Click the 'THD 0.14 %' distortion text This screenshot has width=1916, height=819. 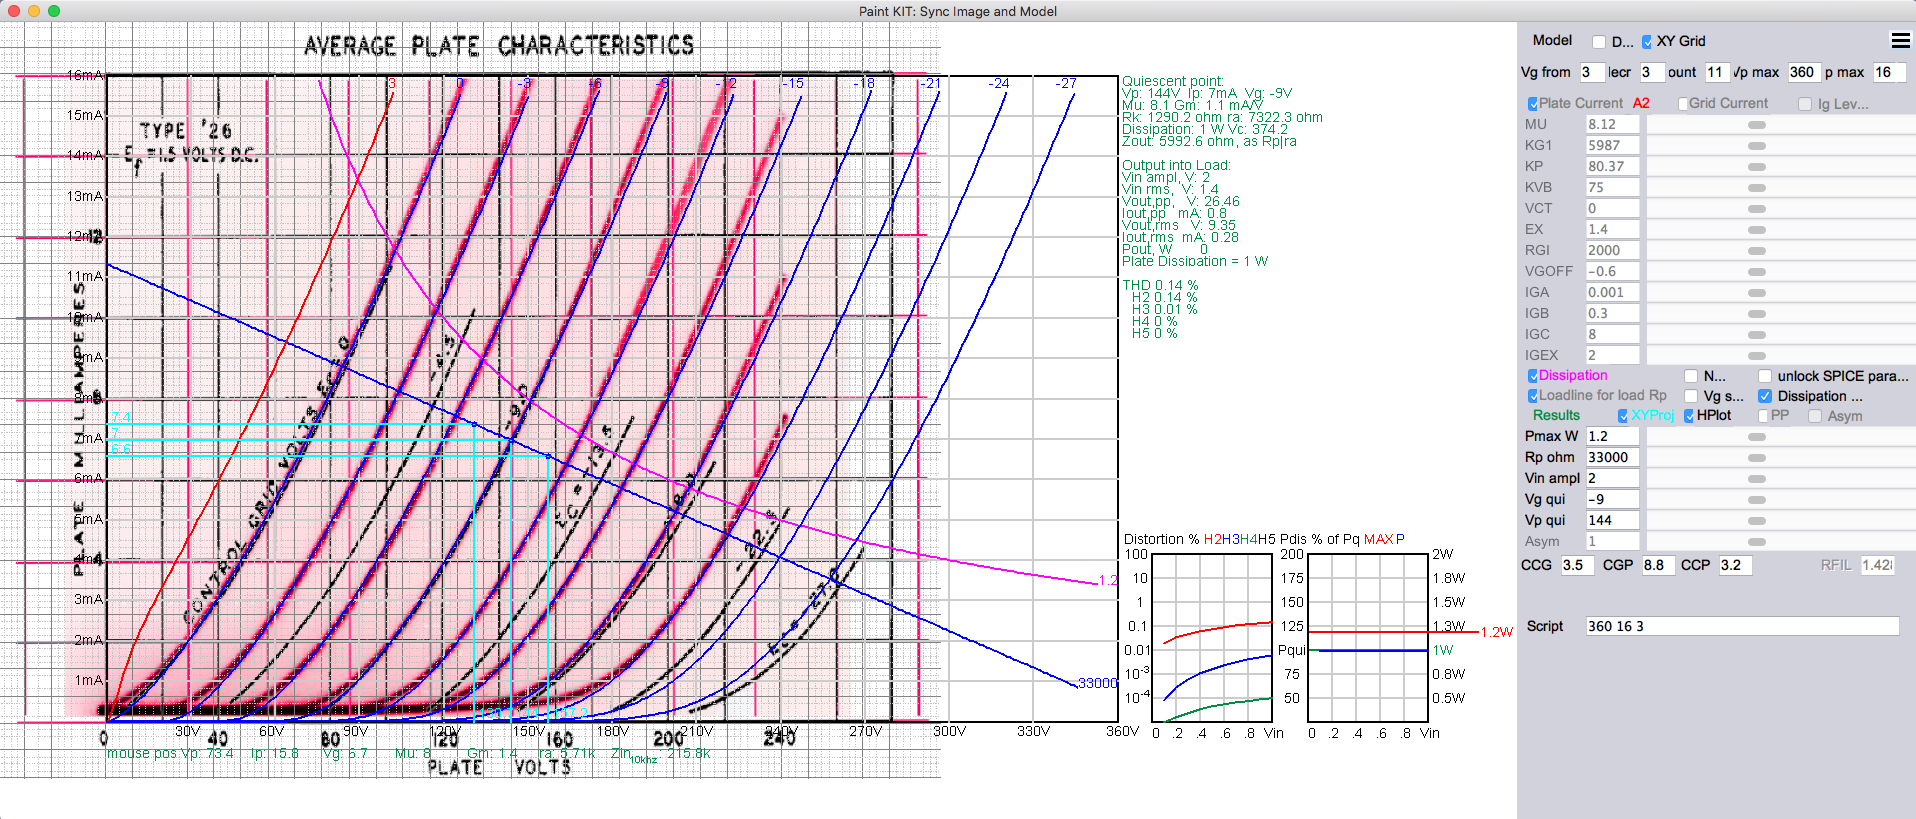click(1160, 285)
